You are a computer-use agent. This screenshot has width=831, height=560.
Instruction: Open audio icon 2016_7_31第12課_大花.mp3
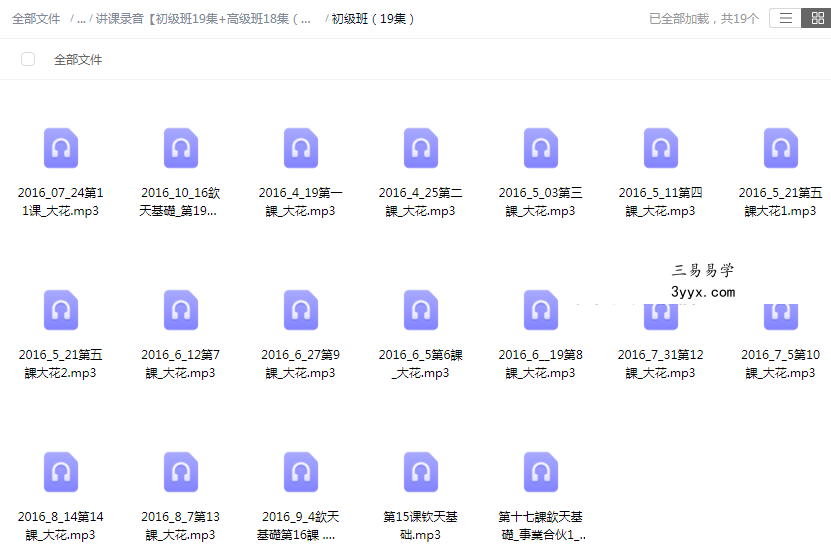point(661,317)
